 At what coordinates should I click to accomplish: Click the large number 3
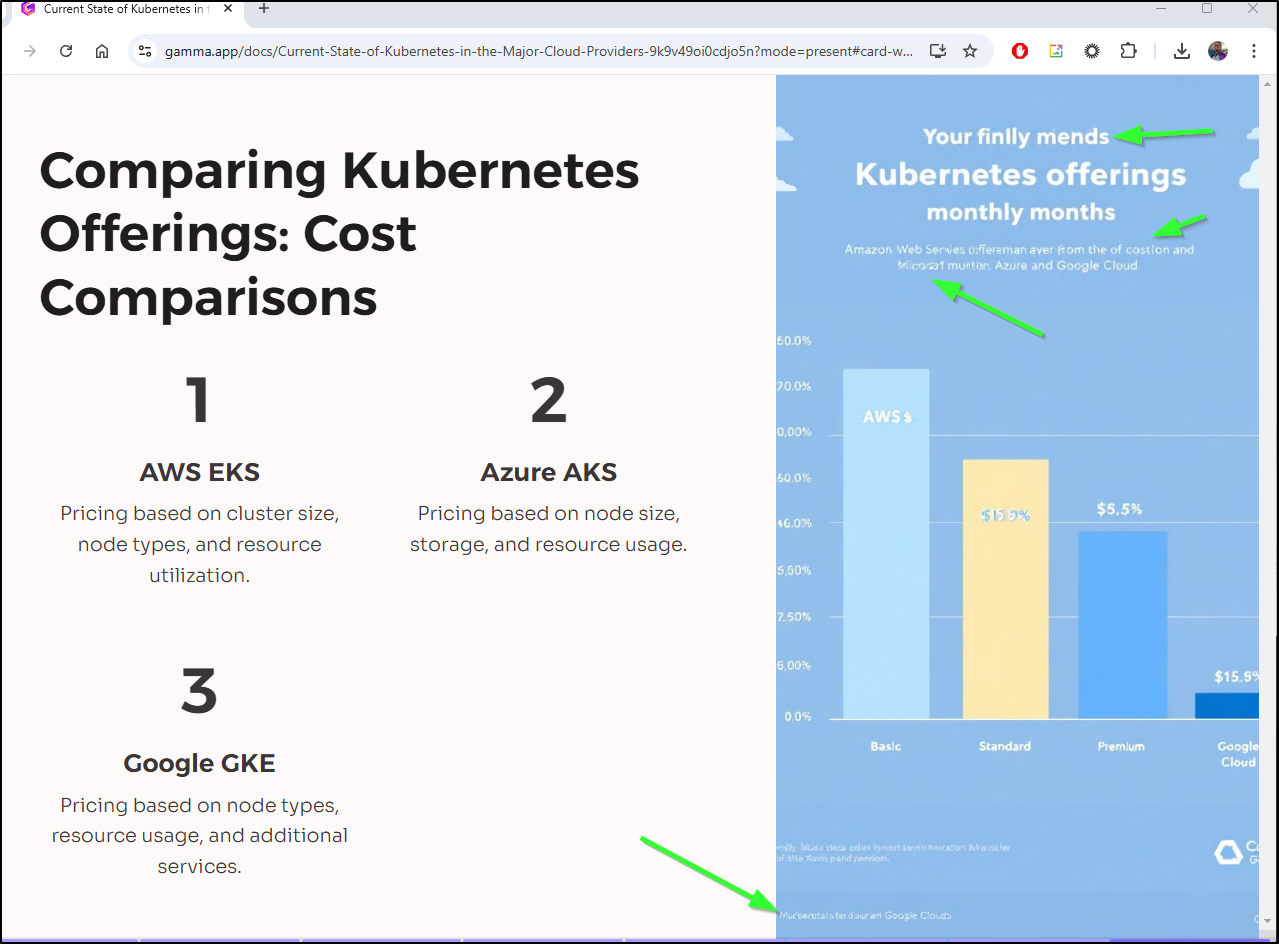pos(199,691)
